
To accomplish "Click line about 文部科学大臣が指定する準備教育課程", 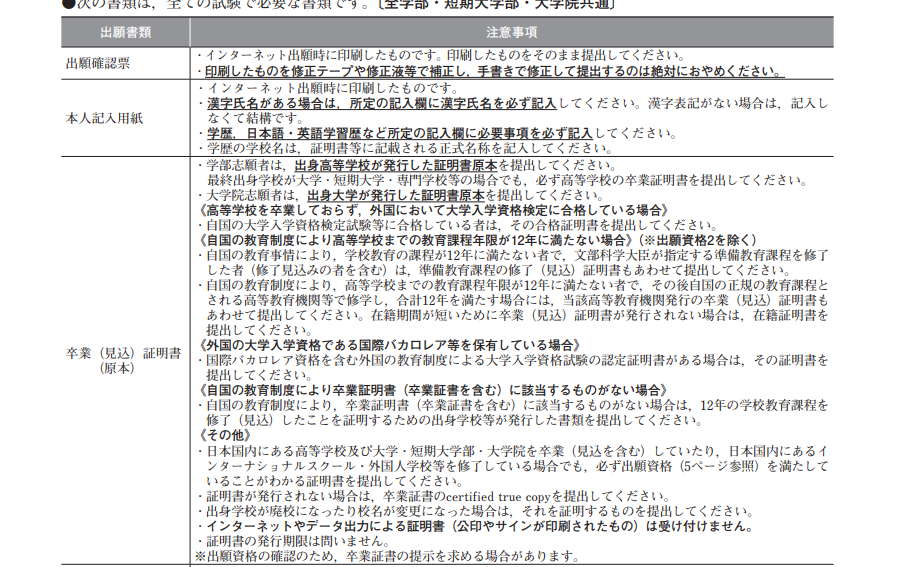I will tap(513, 262).
